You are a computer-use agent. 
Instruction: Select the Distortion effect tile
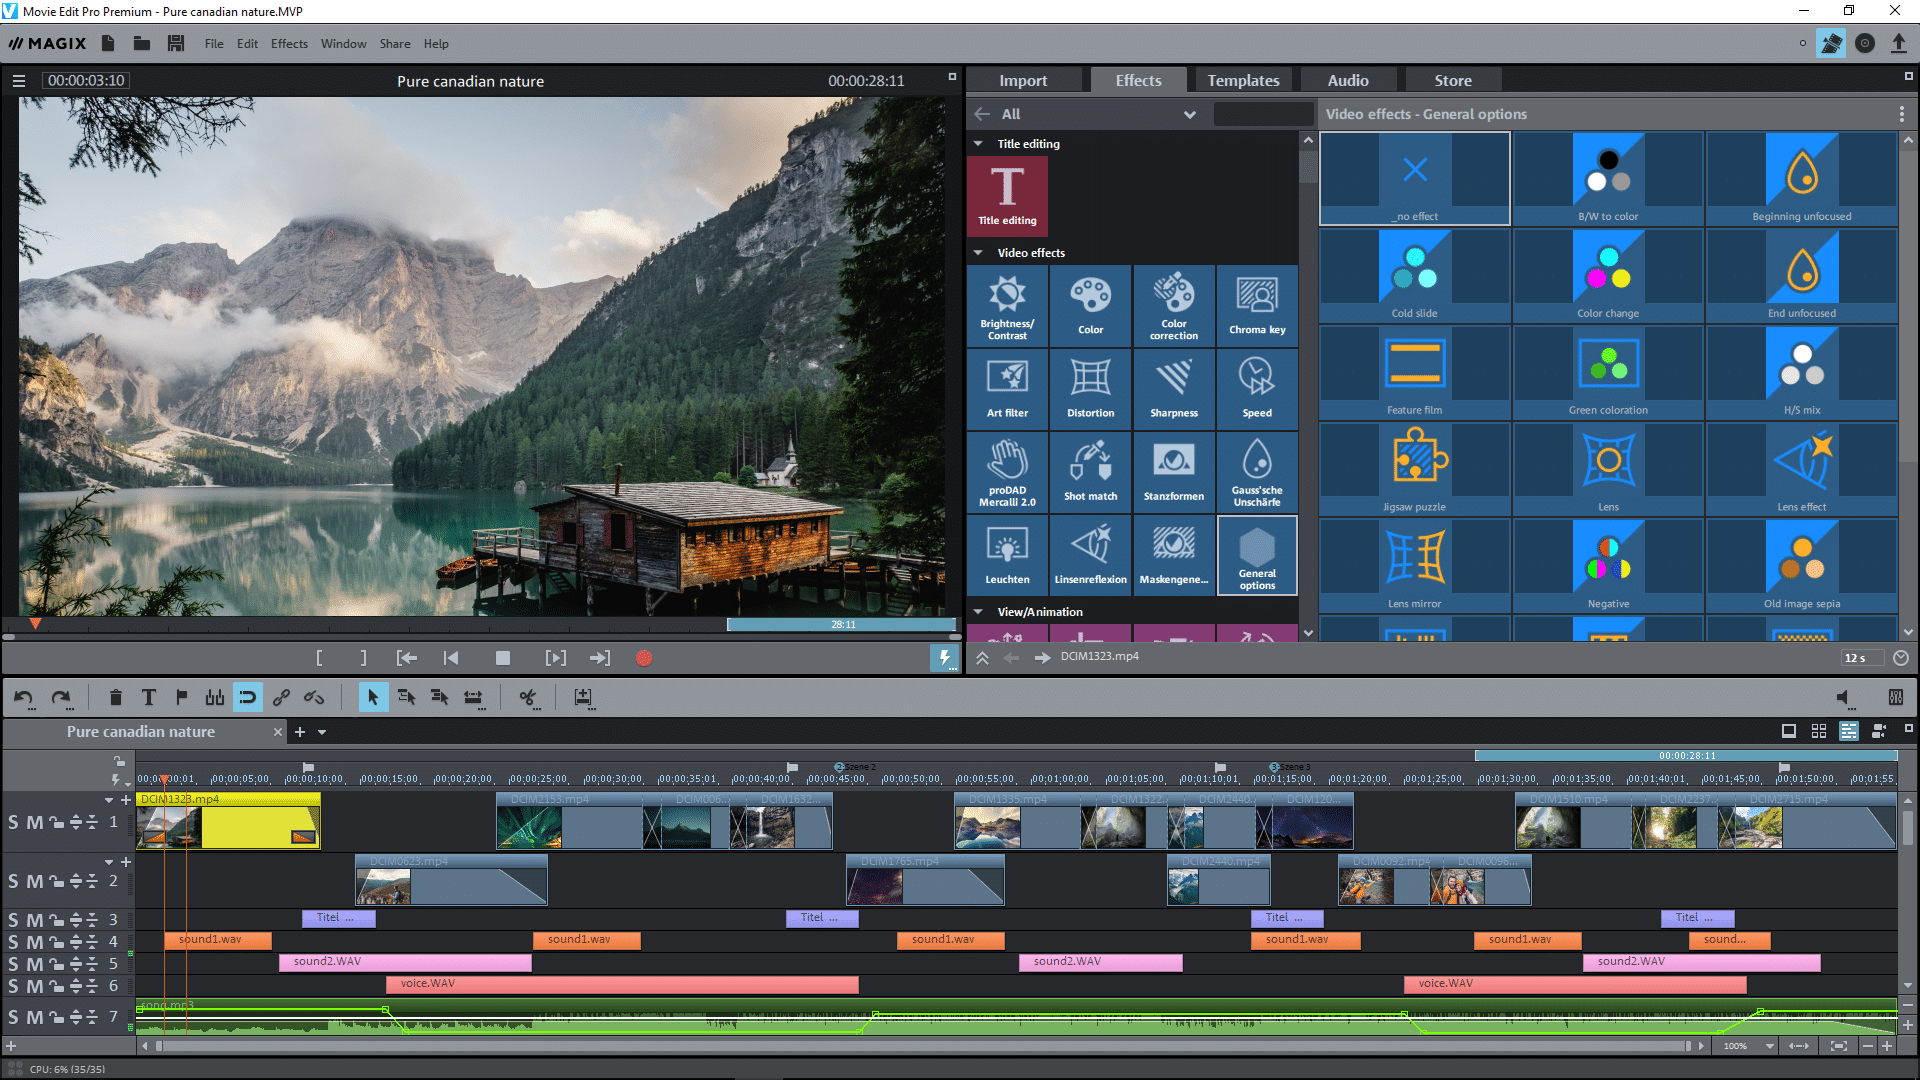(x=1090, y=389)
